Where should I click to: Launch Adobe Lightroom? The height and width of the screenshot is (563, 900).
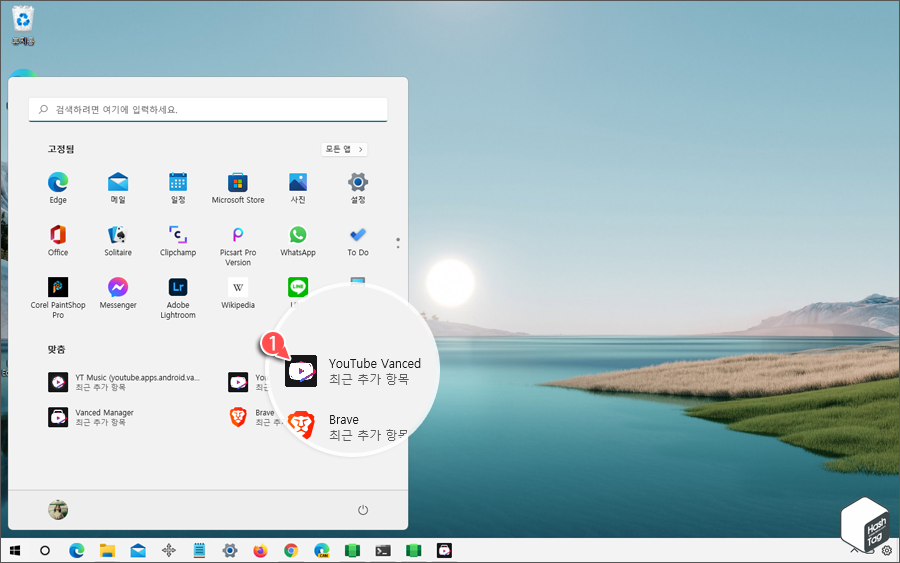click(178, 297)
